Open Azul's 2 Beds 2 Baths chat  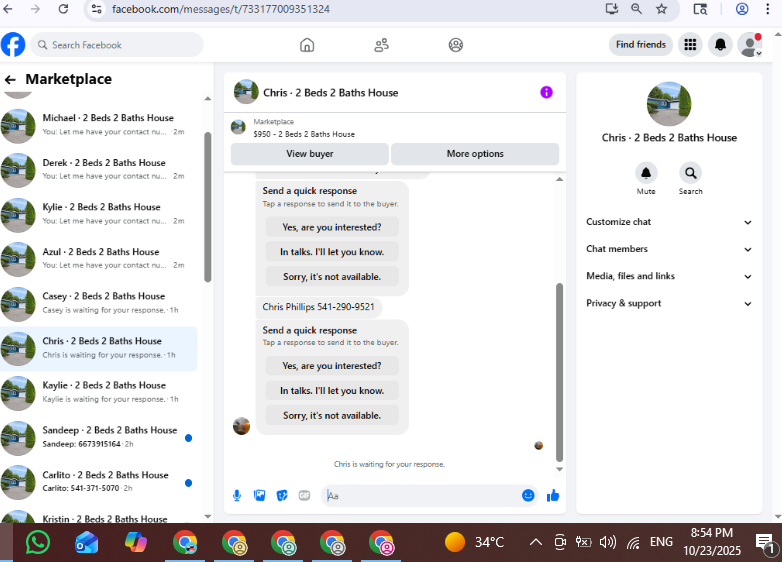(99, 259)
